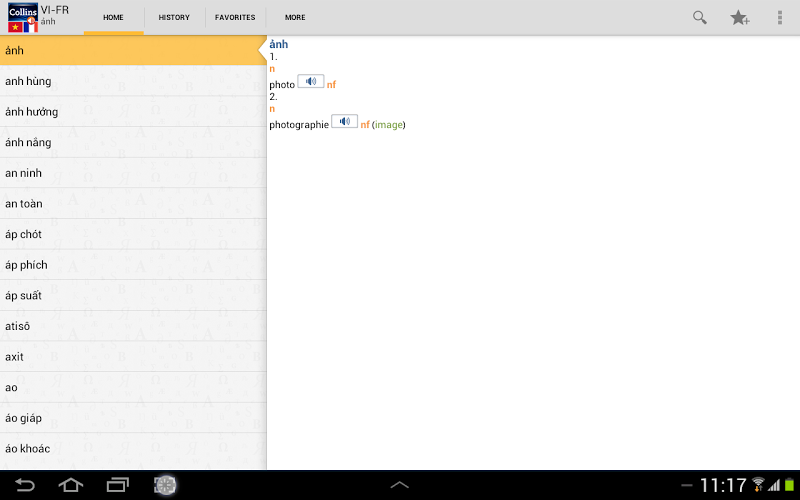Select "atisô" in the word list

click(133, 326)
